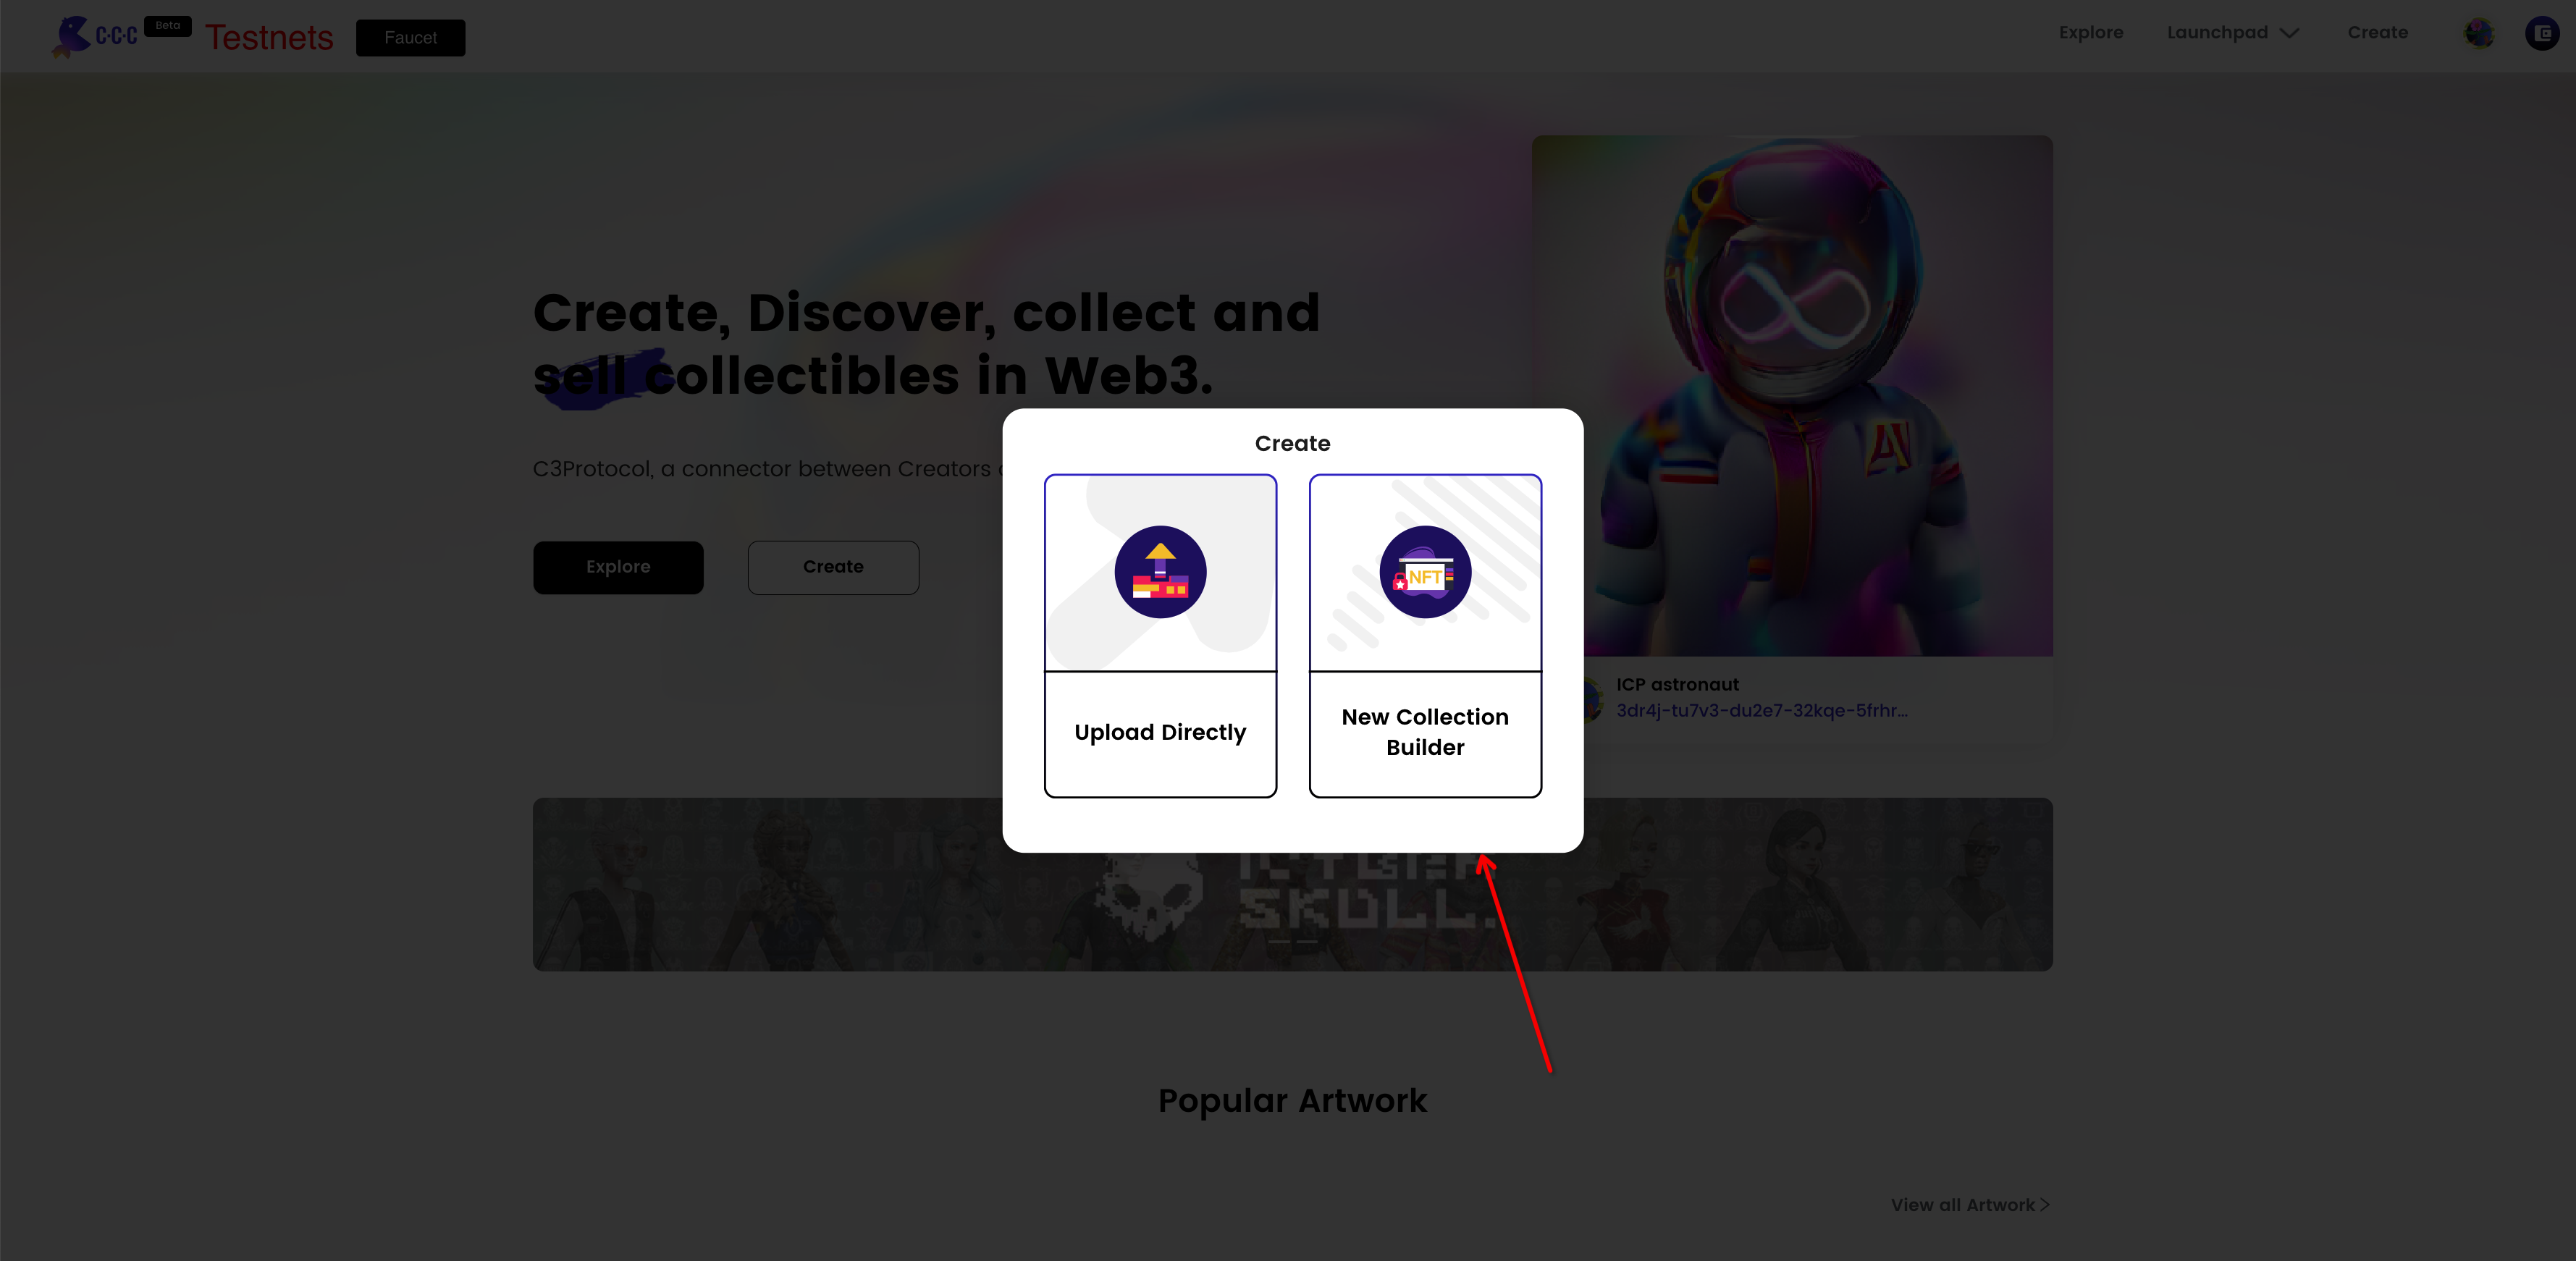Select Explore in the top navigation

coord(2090,33)
